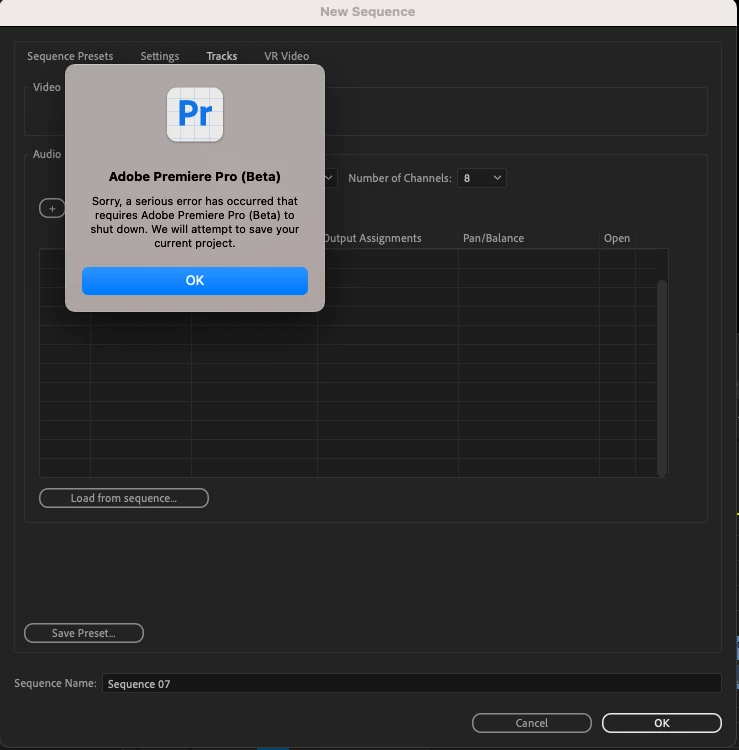
Task: Click the Save Preset button
Action: [x=84, y=633]
